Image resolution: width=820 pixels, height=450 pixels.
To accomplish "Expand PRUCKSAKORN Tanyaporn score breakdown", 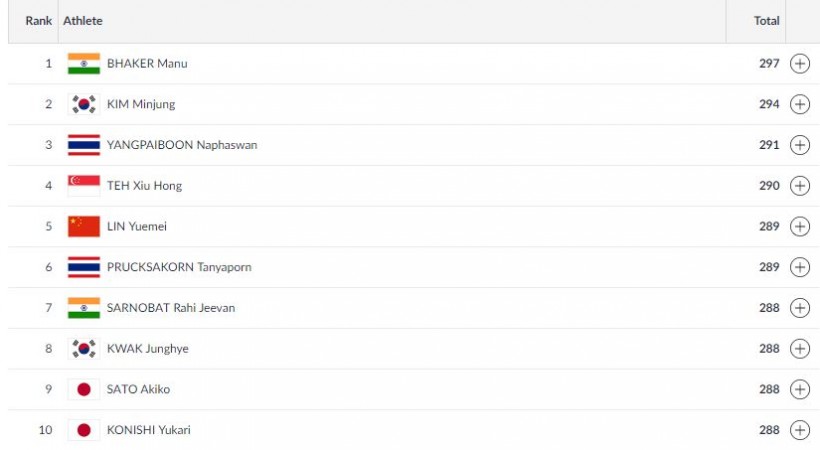I will point(800,267).
